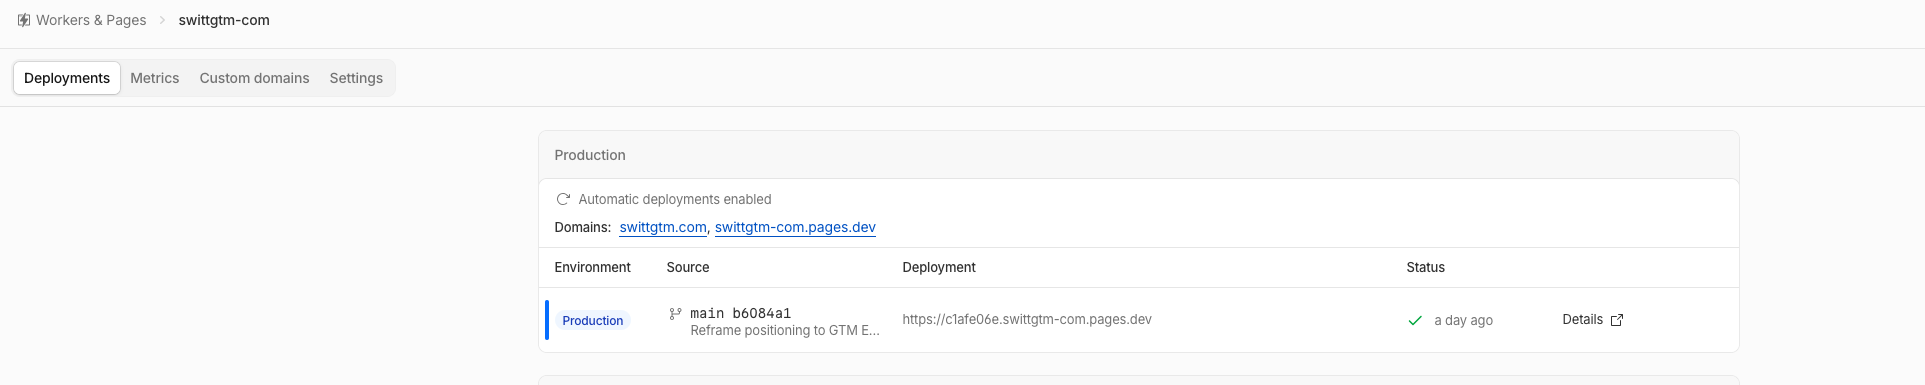The image size is (1925, 385).
Task: Click Automatic deployments enabled text
Action: (675, 199)
